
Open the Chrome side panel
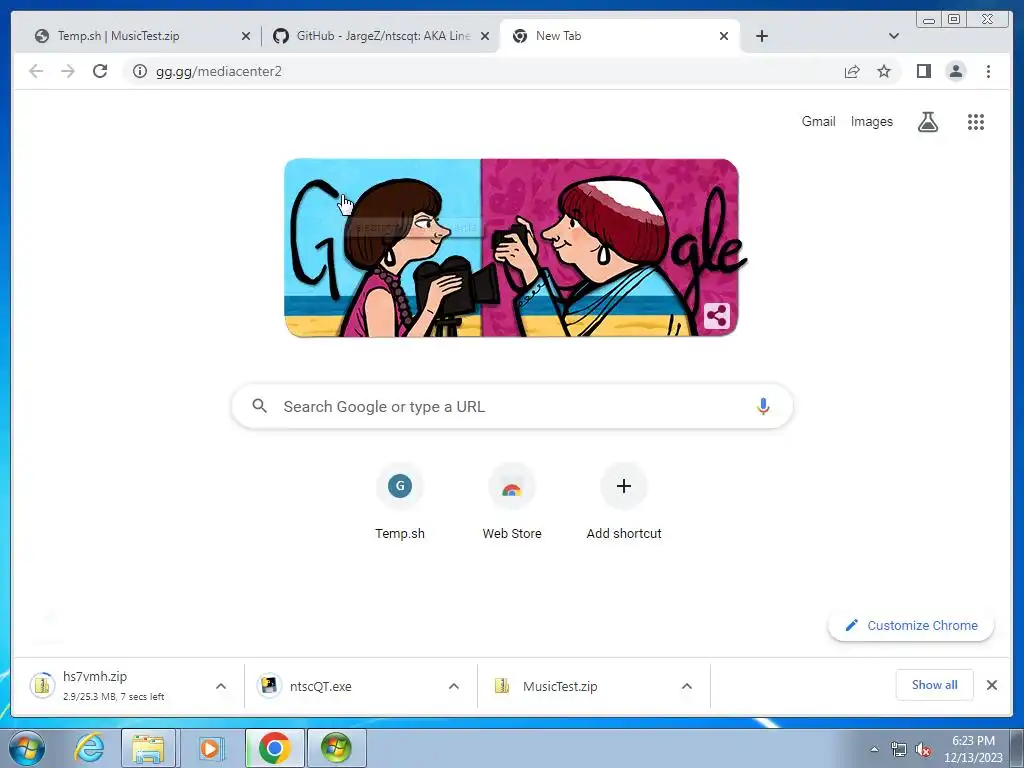point(923,71)
